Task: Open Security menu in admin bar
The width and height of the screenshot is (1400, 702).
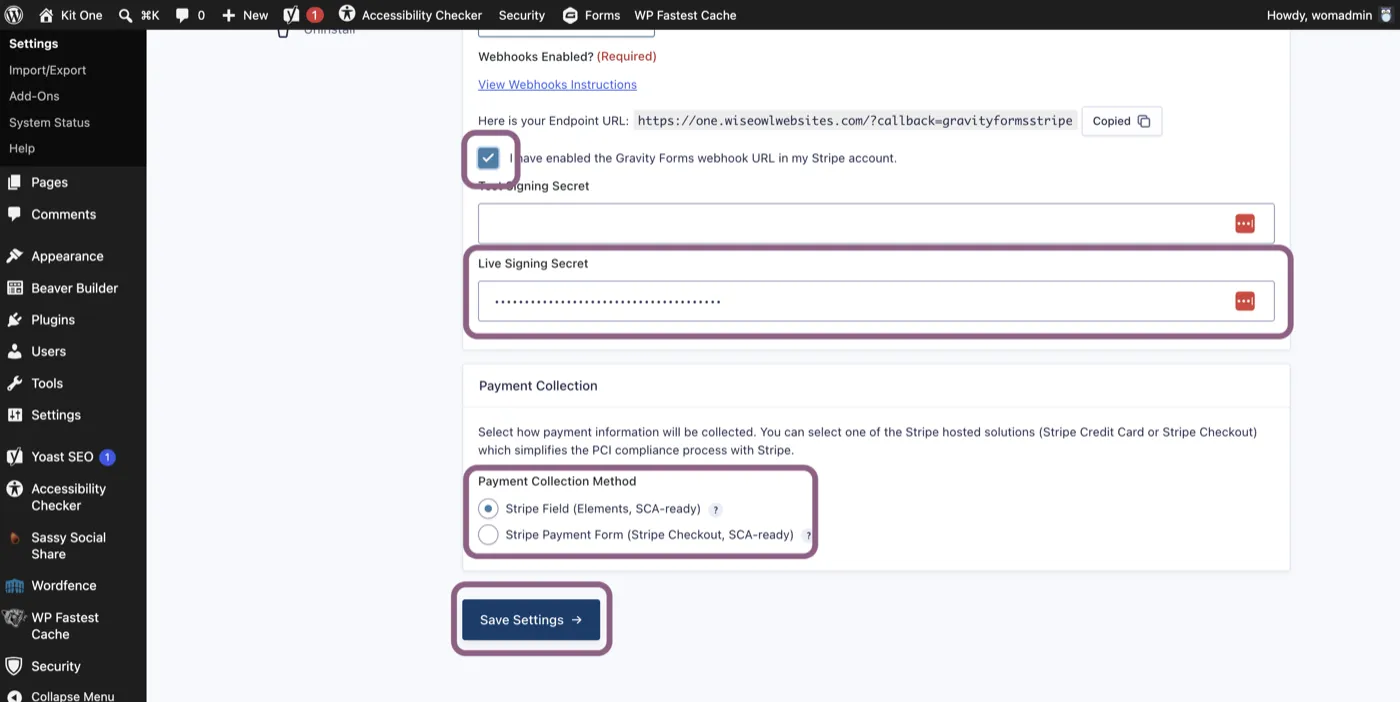Action: [x=522, y=15]
